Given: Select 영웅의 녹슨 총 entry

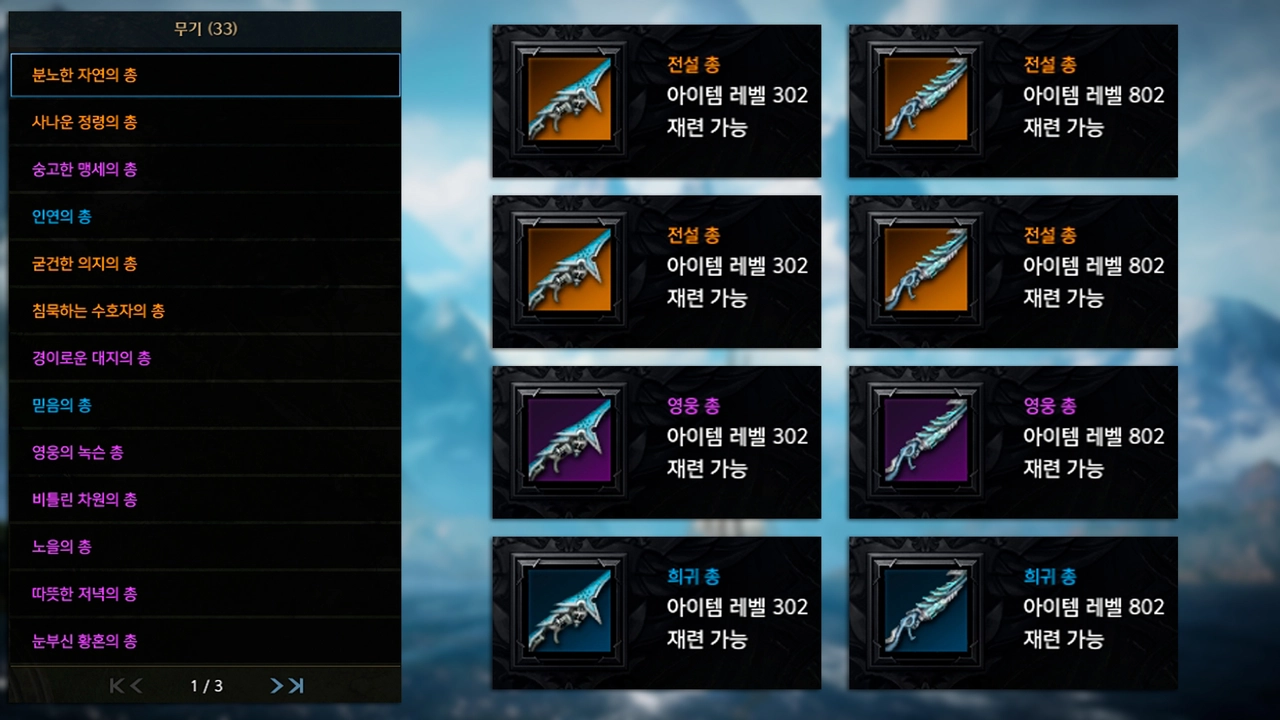Looking at the screenshot, I should tap(205, 452).
